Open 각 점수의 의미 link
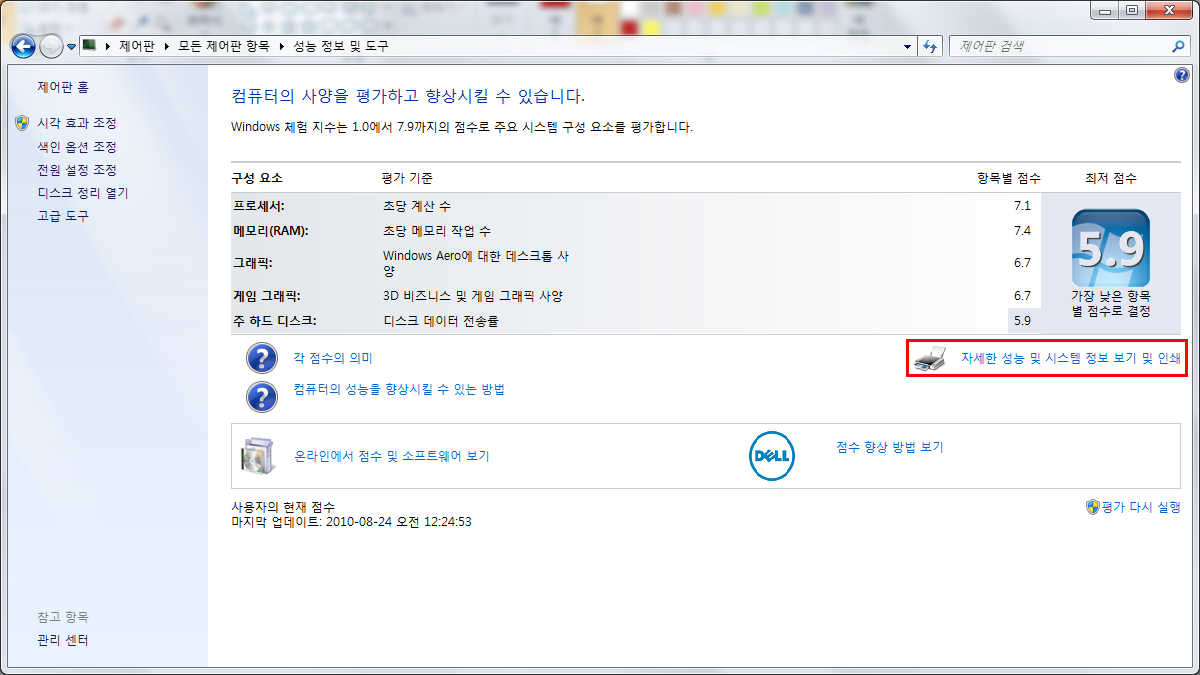This screenshot has height=675, width=1200. pos(333,358)
